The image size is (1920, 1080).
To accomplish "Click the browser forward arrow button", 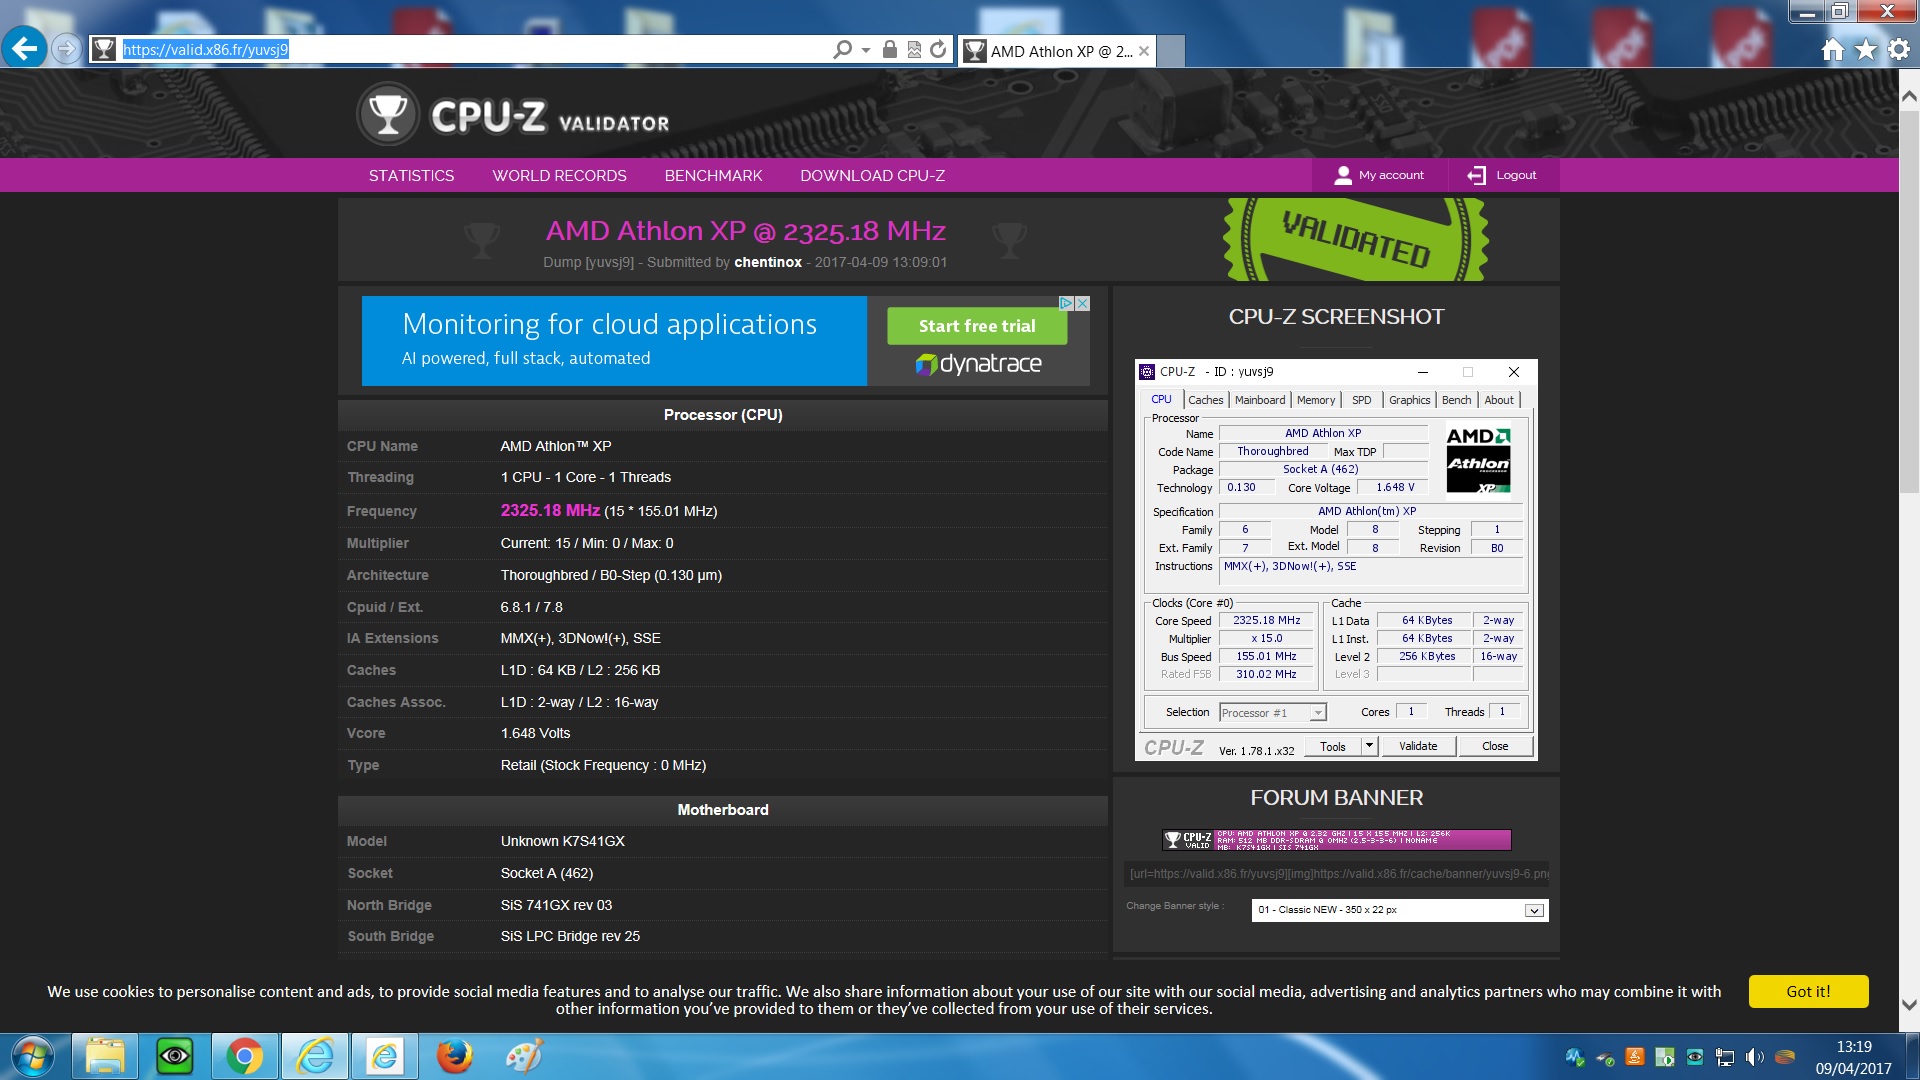I will click(66, 48).
